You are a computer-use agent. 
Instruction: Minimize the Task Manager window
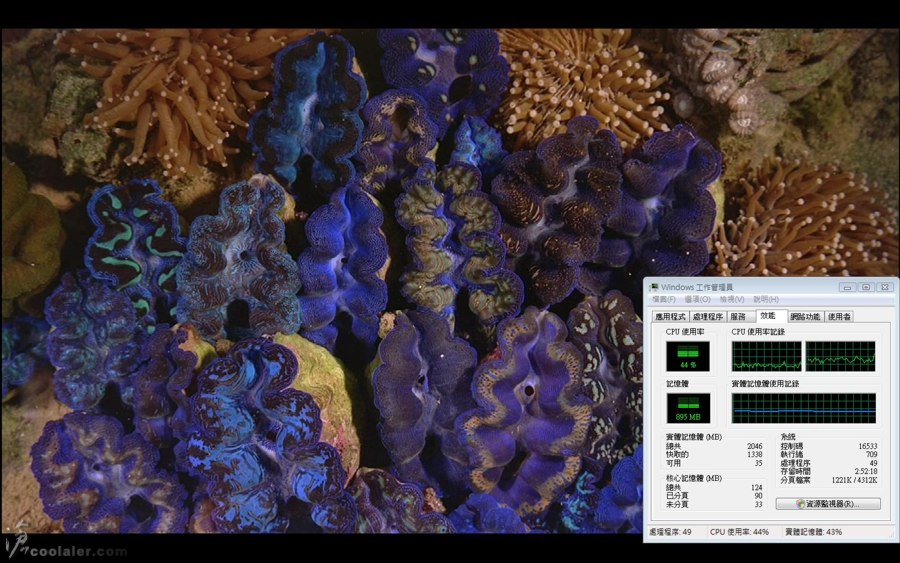pyautogui.click(x=847, y=287)
